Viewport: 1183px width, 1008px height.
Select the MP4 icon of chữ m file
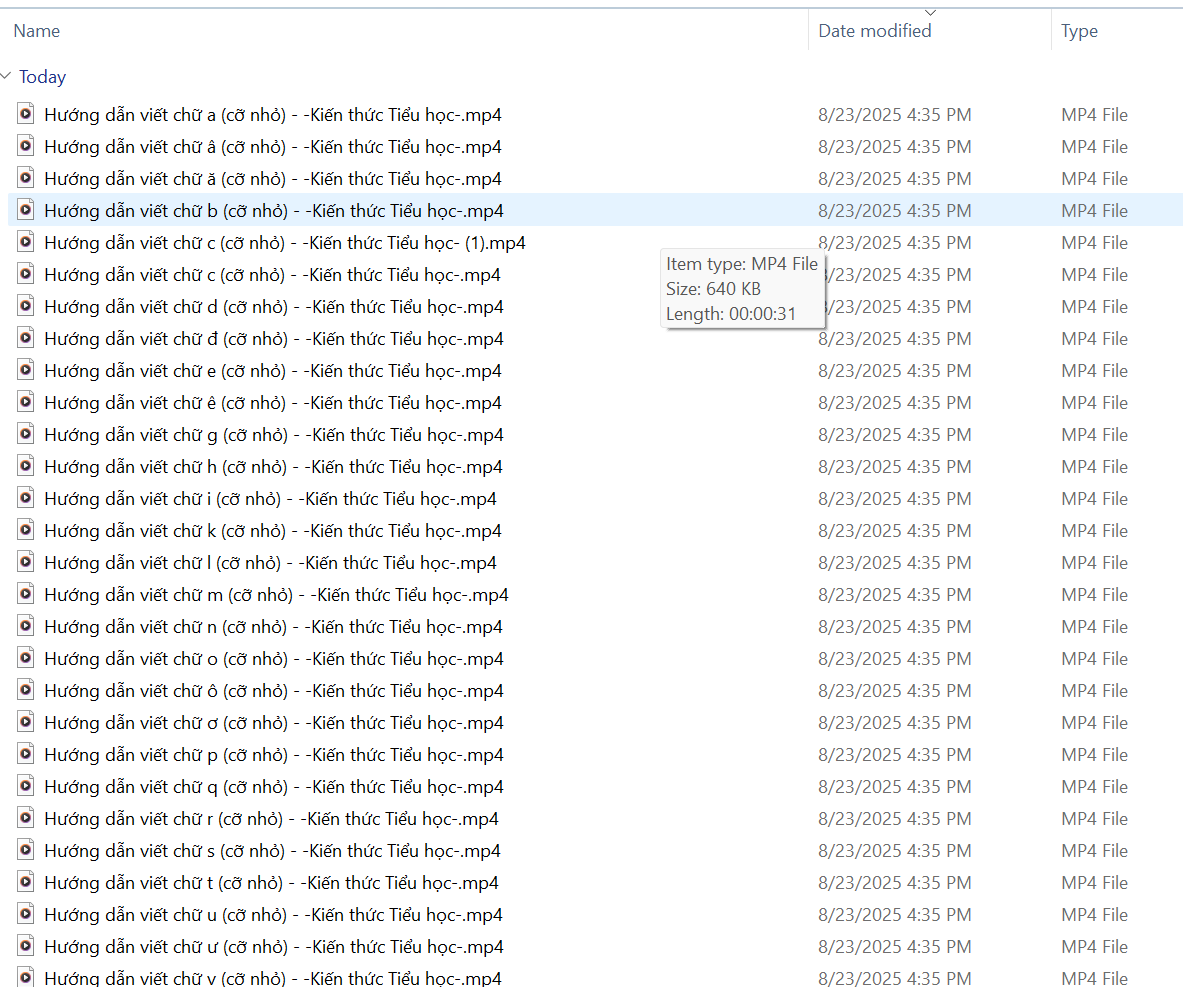click(x=26, y=594)
